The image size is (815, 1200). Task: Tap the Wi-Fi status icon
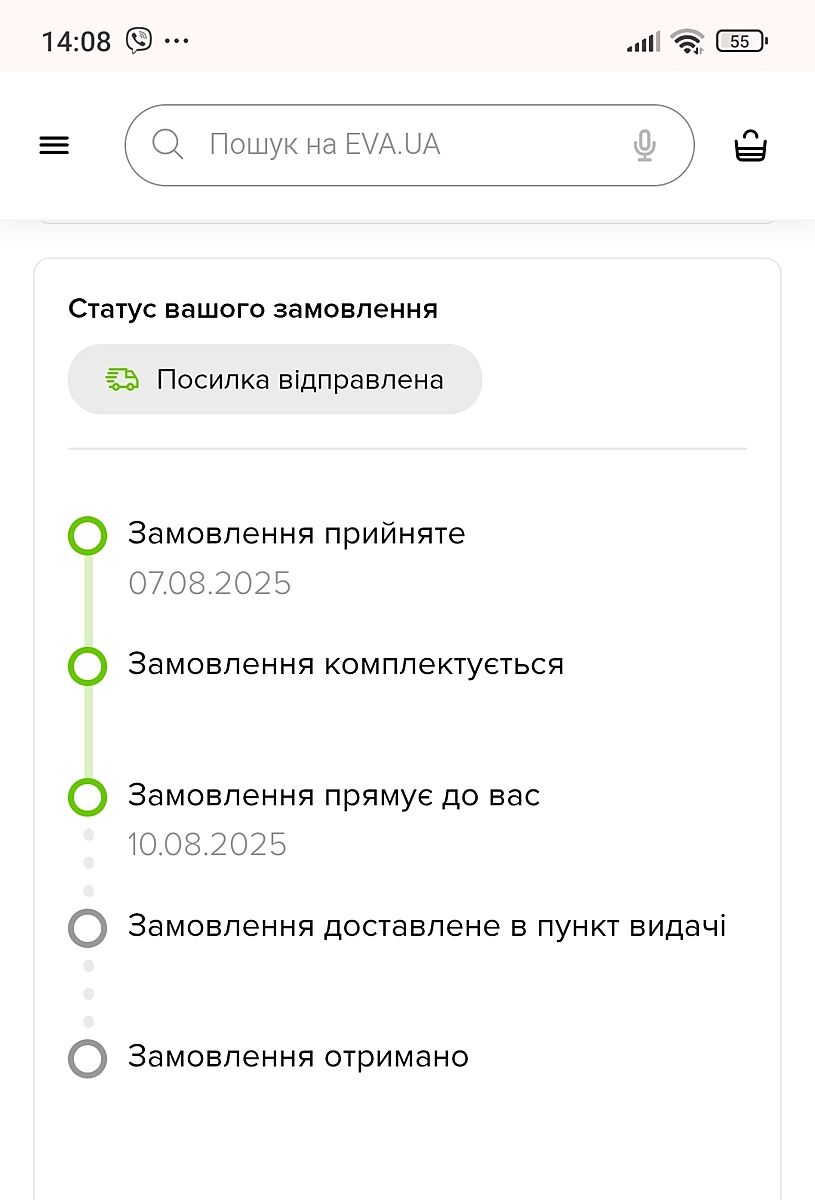click(x=688, y=41)
